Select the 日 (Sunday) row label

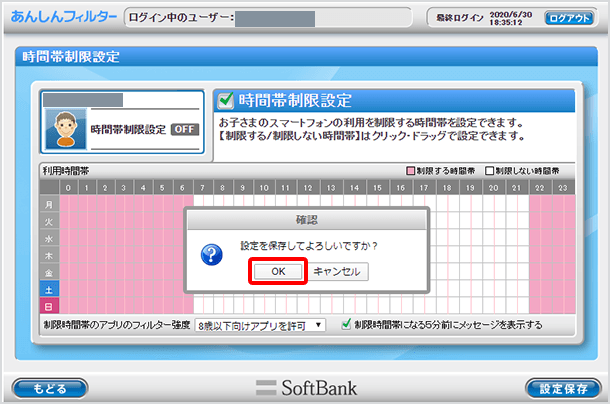pyautogui.click(x=49, y=305)
